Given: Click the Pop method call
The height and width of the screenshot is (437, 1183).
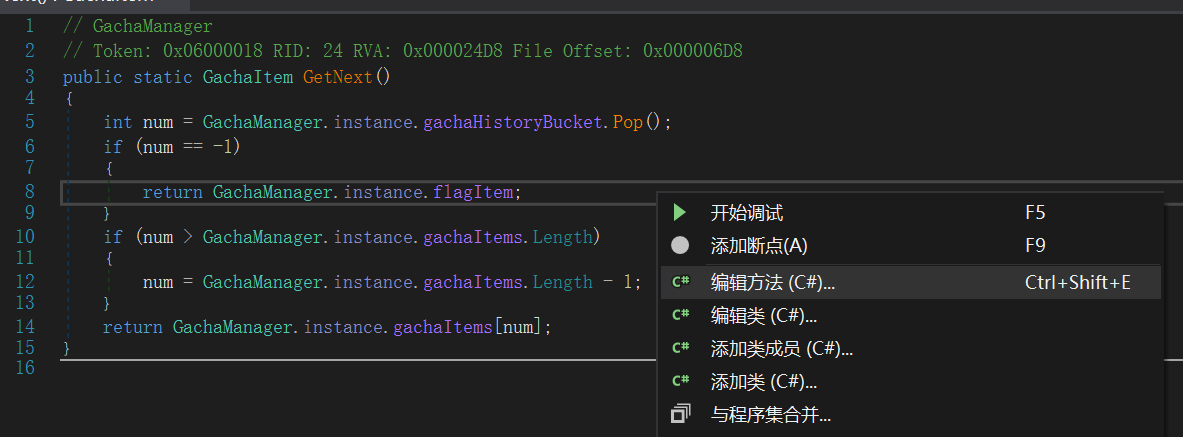Looking at the screenshot, I should pos(628,122).
